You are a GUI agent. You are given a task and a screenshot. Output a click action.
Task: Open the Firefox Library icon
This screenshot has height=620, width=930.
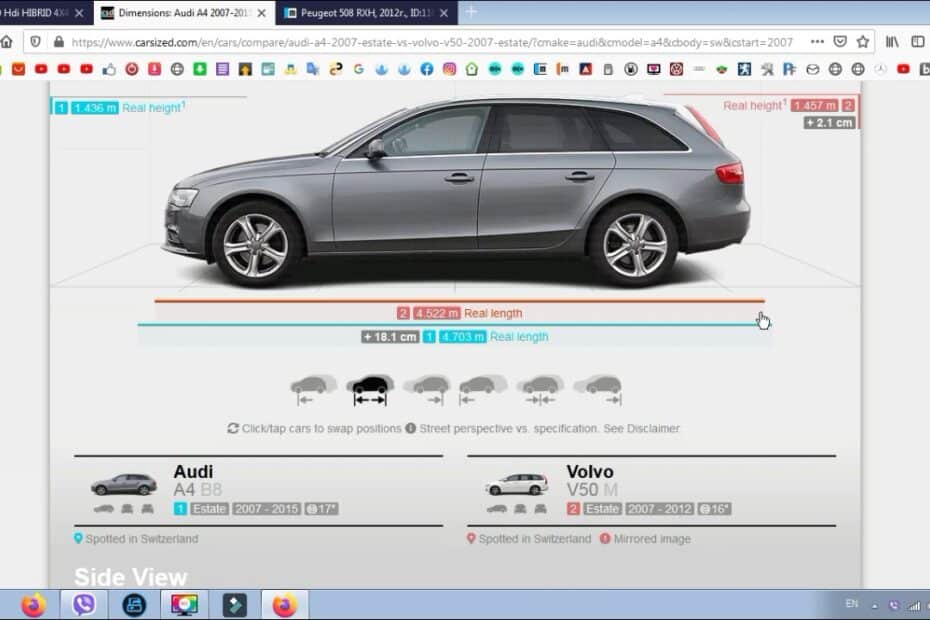click(892, 42)
